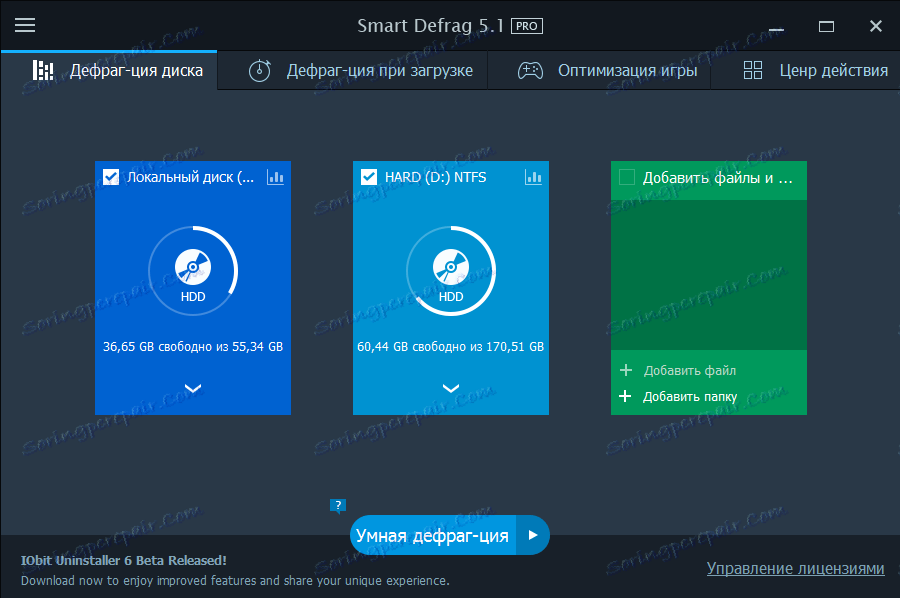Expand options for HARD (D:) card
The height and width of the screenshot is (598, 900).
coord(451,389)
